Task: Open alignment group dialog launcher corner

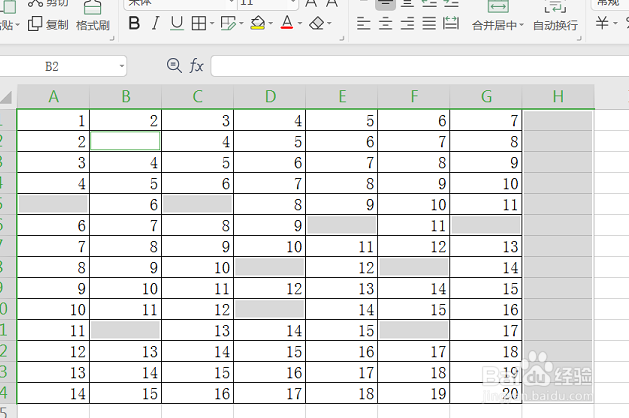Action: tap(579, 39)
